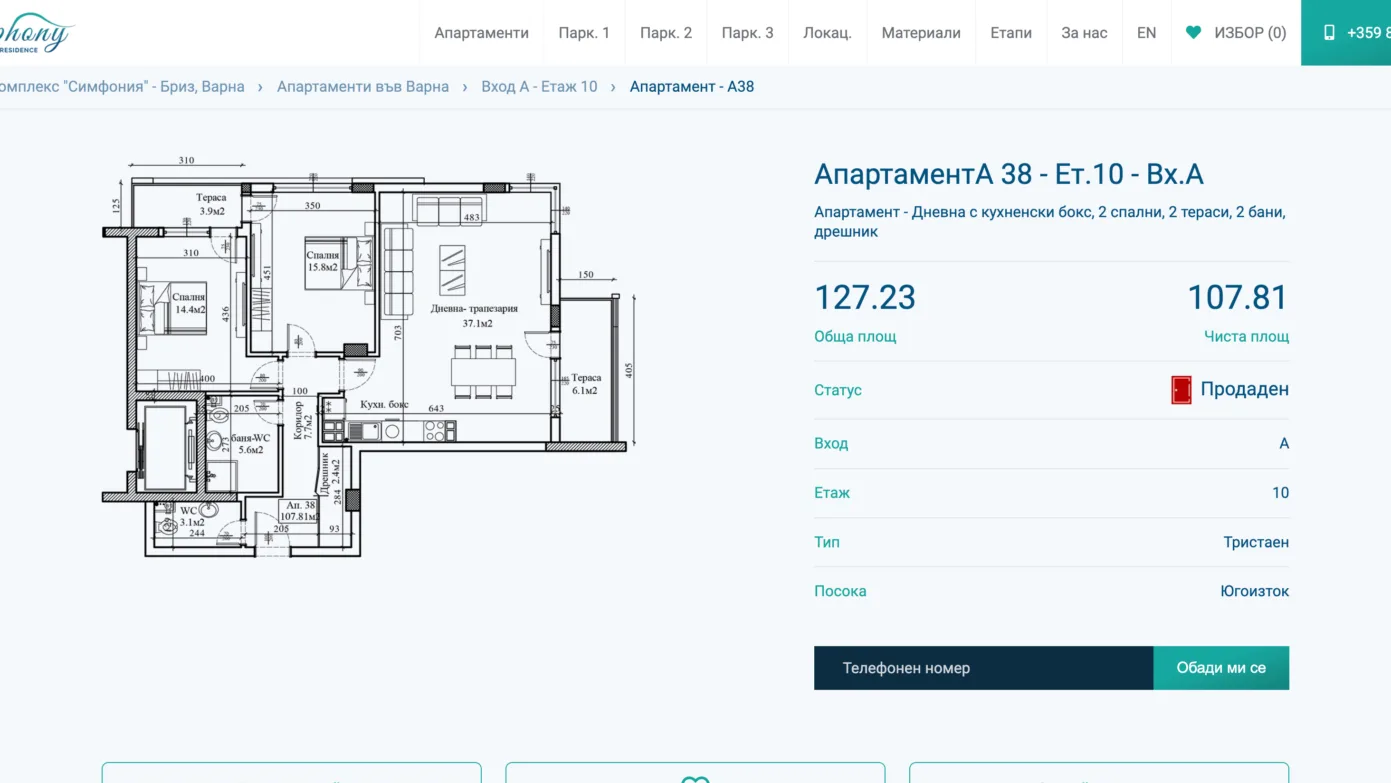Click the phone icon in header

pos(1329,32)
